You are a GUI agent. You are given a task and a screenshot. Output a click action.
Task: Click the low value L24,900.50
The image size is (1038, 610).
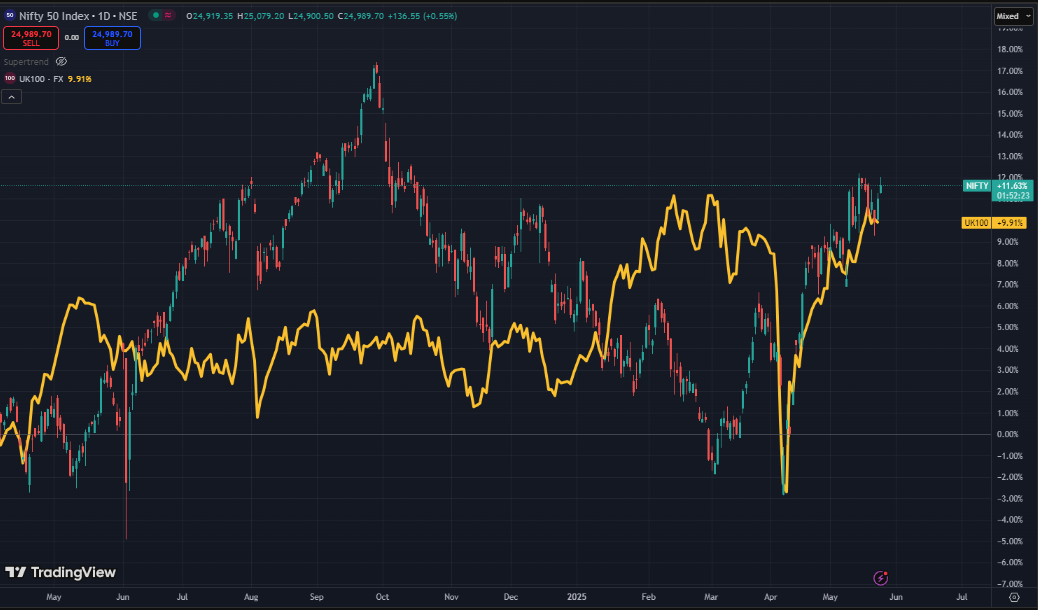coord(310,16)
